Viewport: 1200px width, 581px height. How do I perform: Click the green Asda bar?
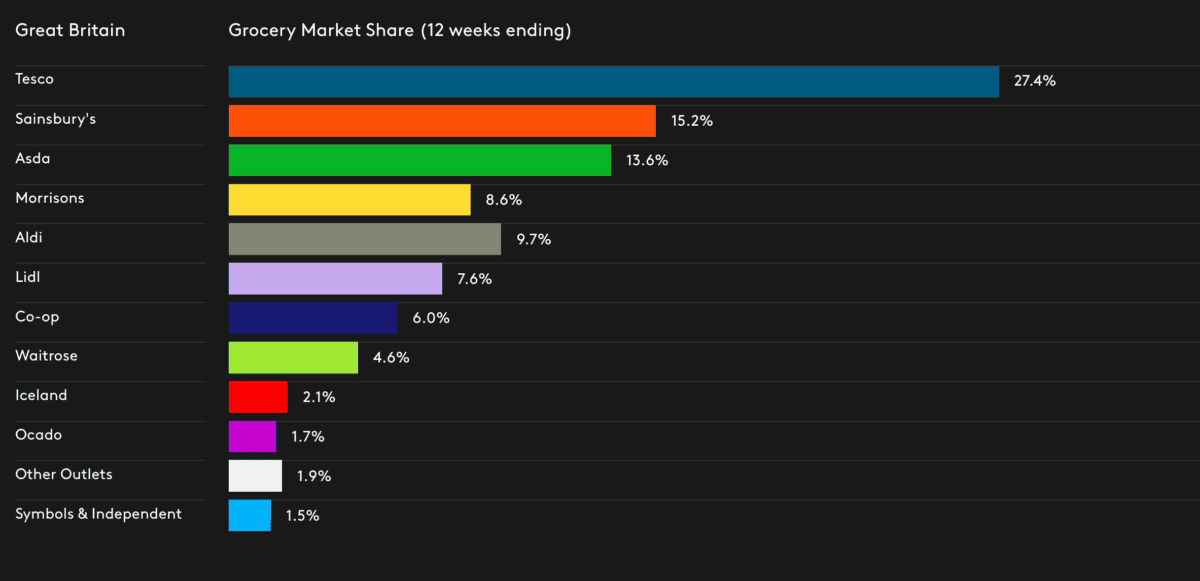[419, 160]
